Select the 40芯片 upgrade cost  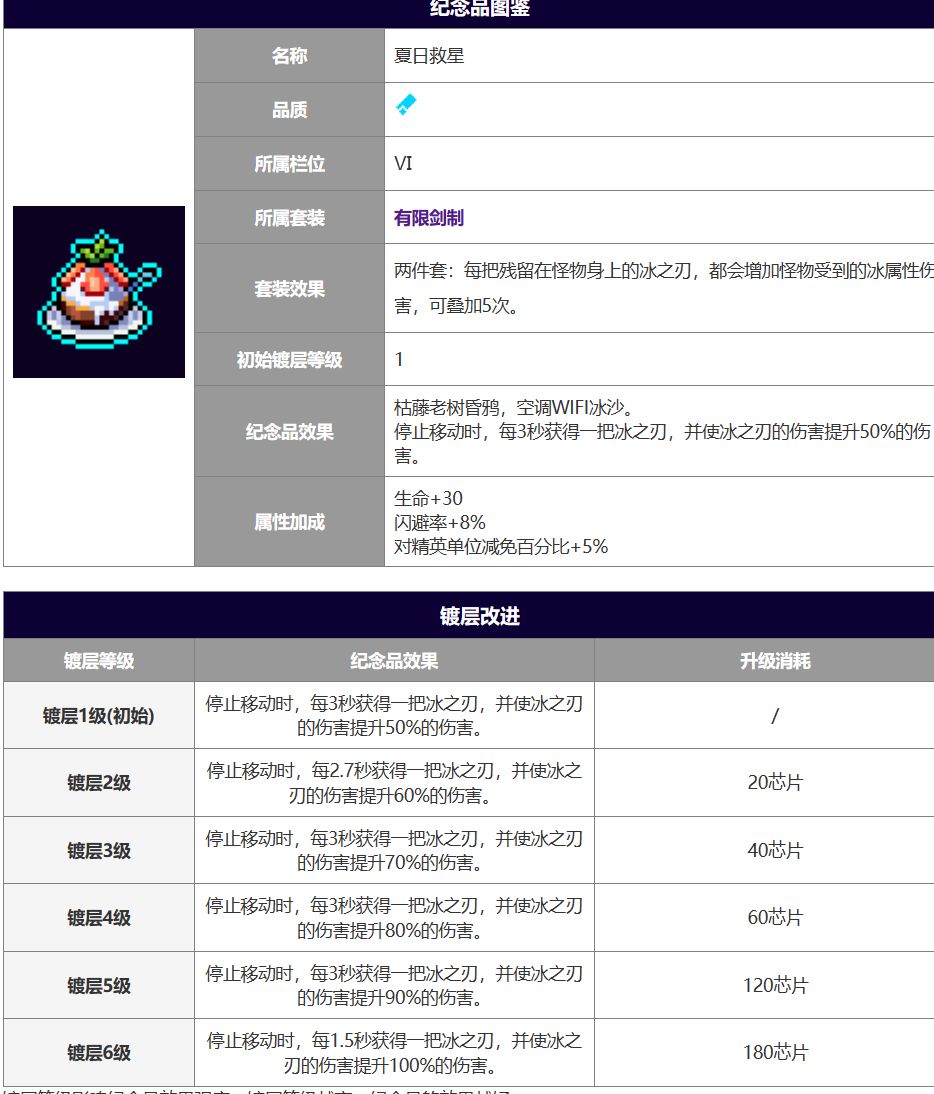[775, 850]
